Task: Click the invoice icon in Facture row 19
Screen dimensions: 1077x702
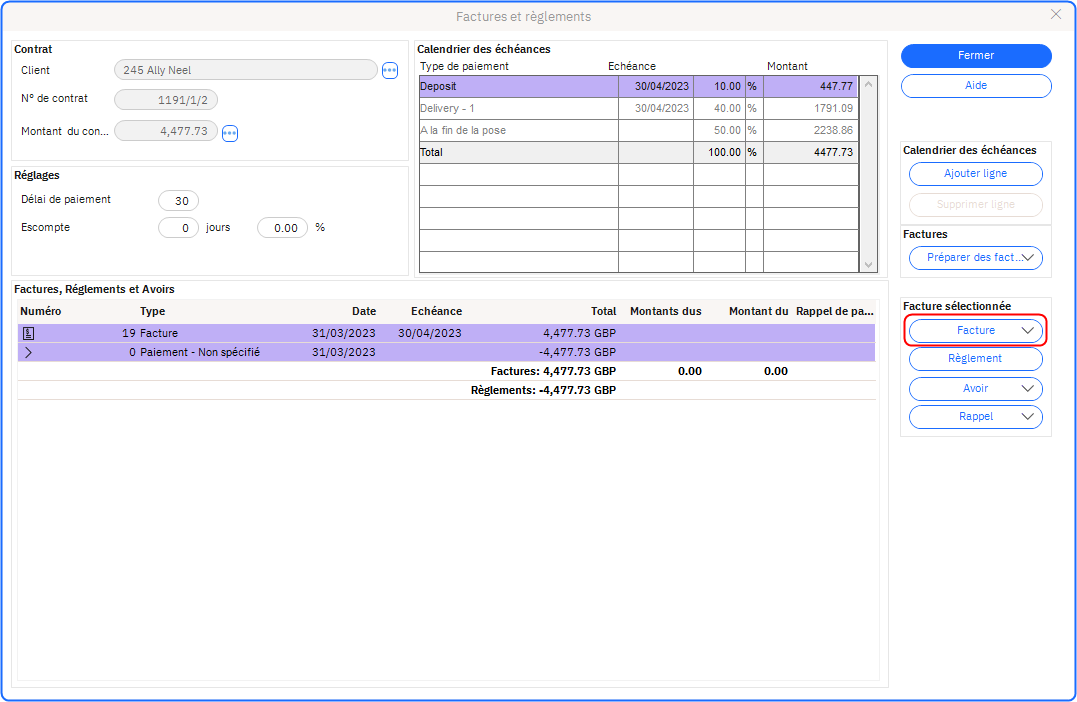Action: click(28, 333)
